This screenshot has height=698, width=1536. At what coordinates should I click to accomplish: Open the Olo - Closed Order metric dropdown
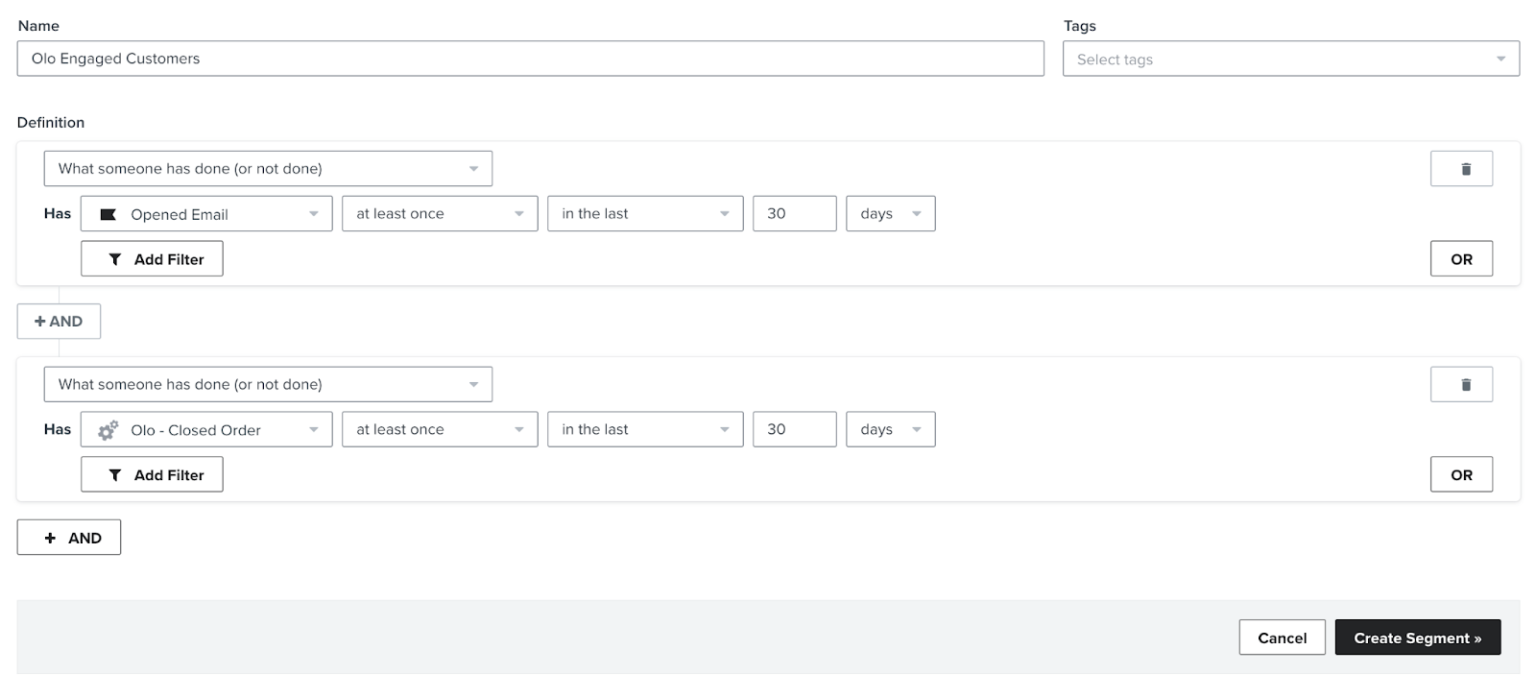(x=205, y=429)
